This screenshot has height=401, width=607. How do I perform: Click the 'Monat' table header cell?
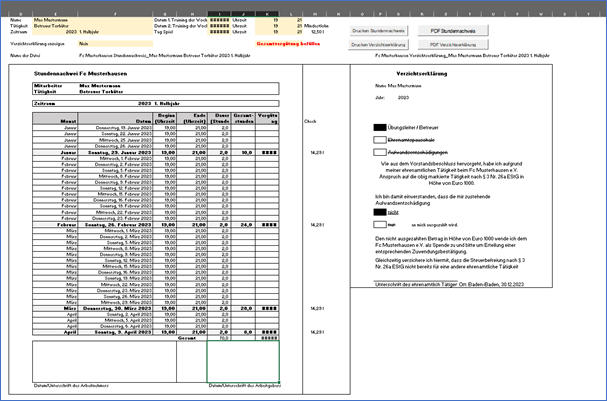(x=55, y=118)
